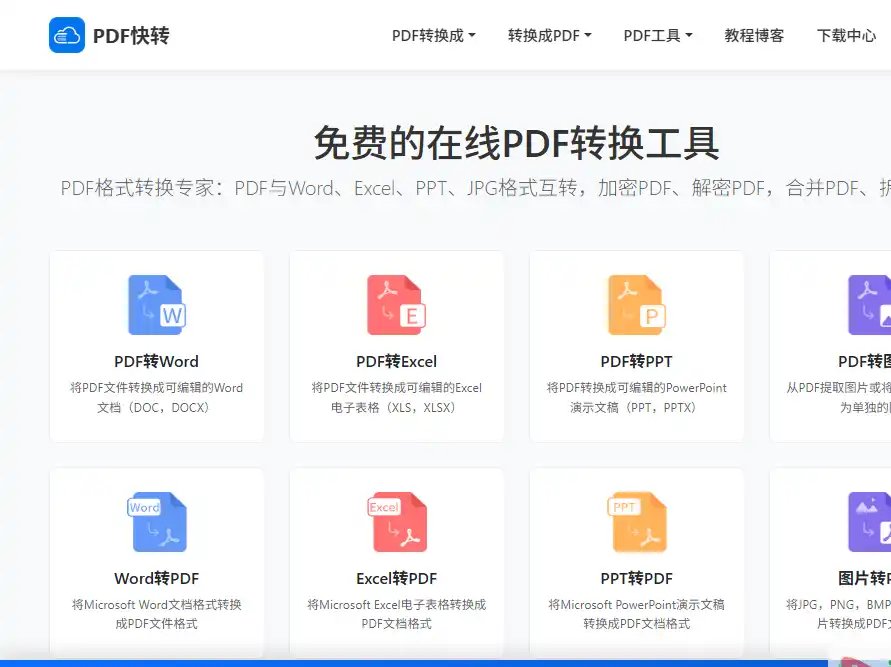The width and height of the screenshot is (891, 667).
Task: Click the PPT转PDF title link
Action: tap(636, 578)
